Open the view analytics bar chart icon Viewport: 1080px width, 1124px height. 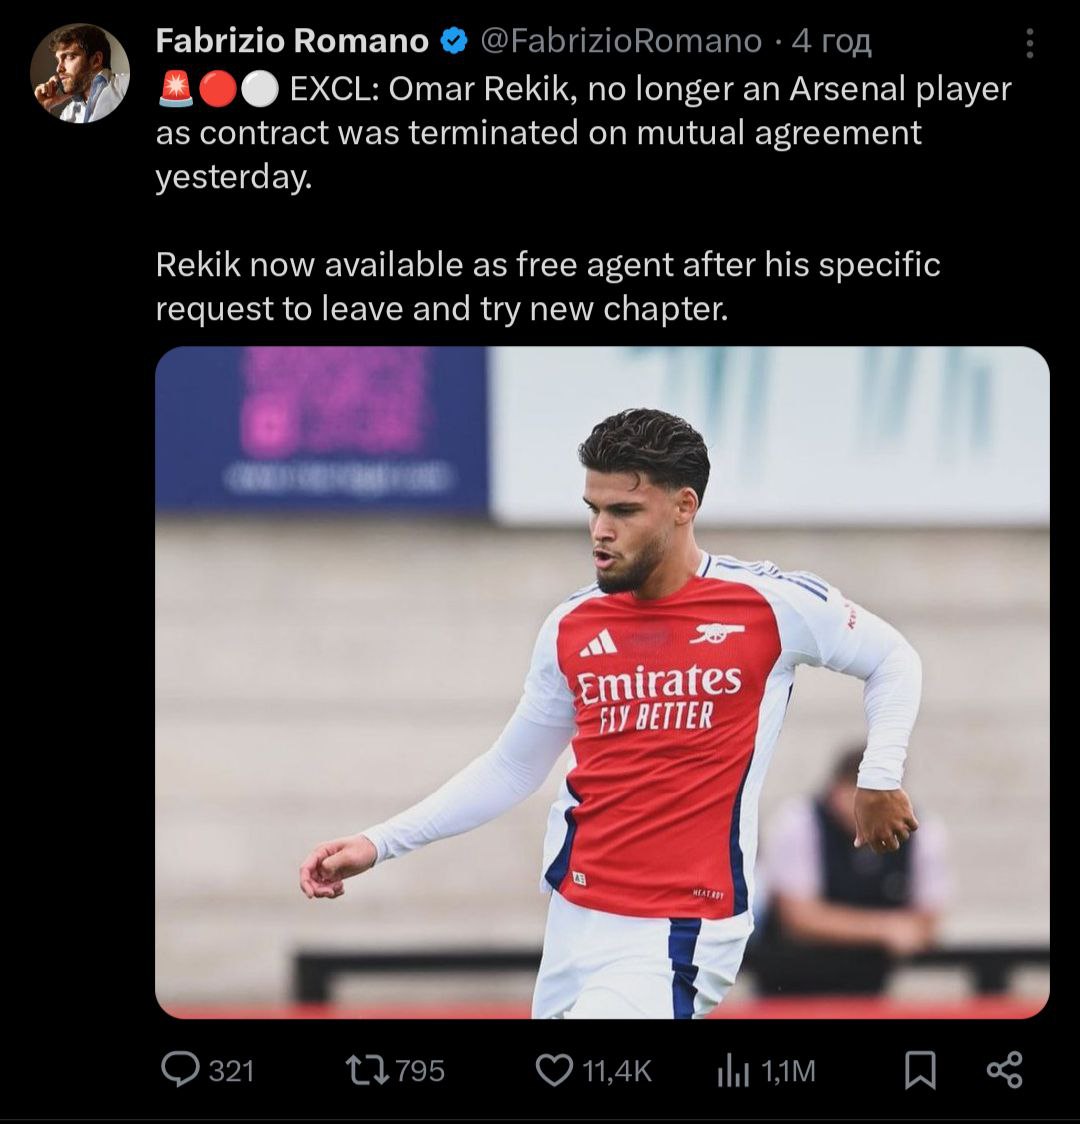tap(733, 1072)
